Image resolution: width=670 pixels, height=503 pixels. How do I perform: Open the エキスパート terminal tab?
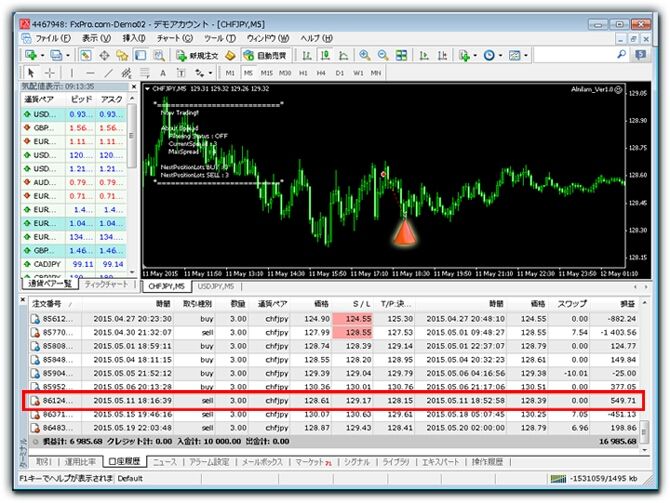click(x=441, y=462)
